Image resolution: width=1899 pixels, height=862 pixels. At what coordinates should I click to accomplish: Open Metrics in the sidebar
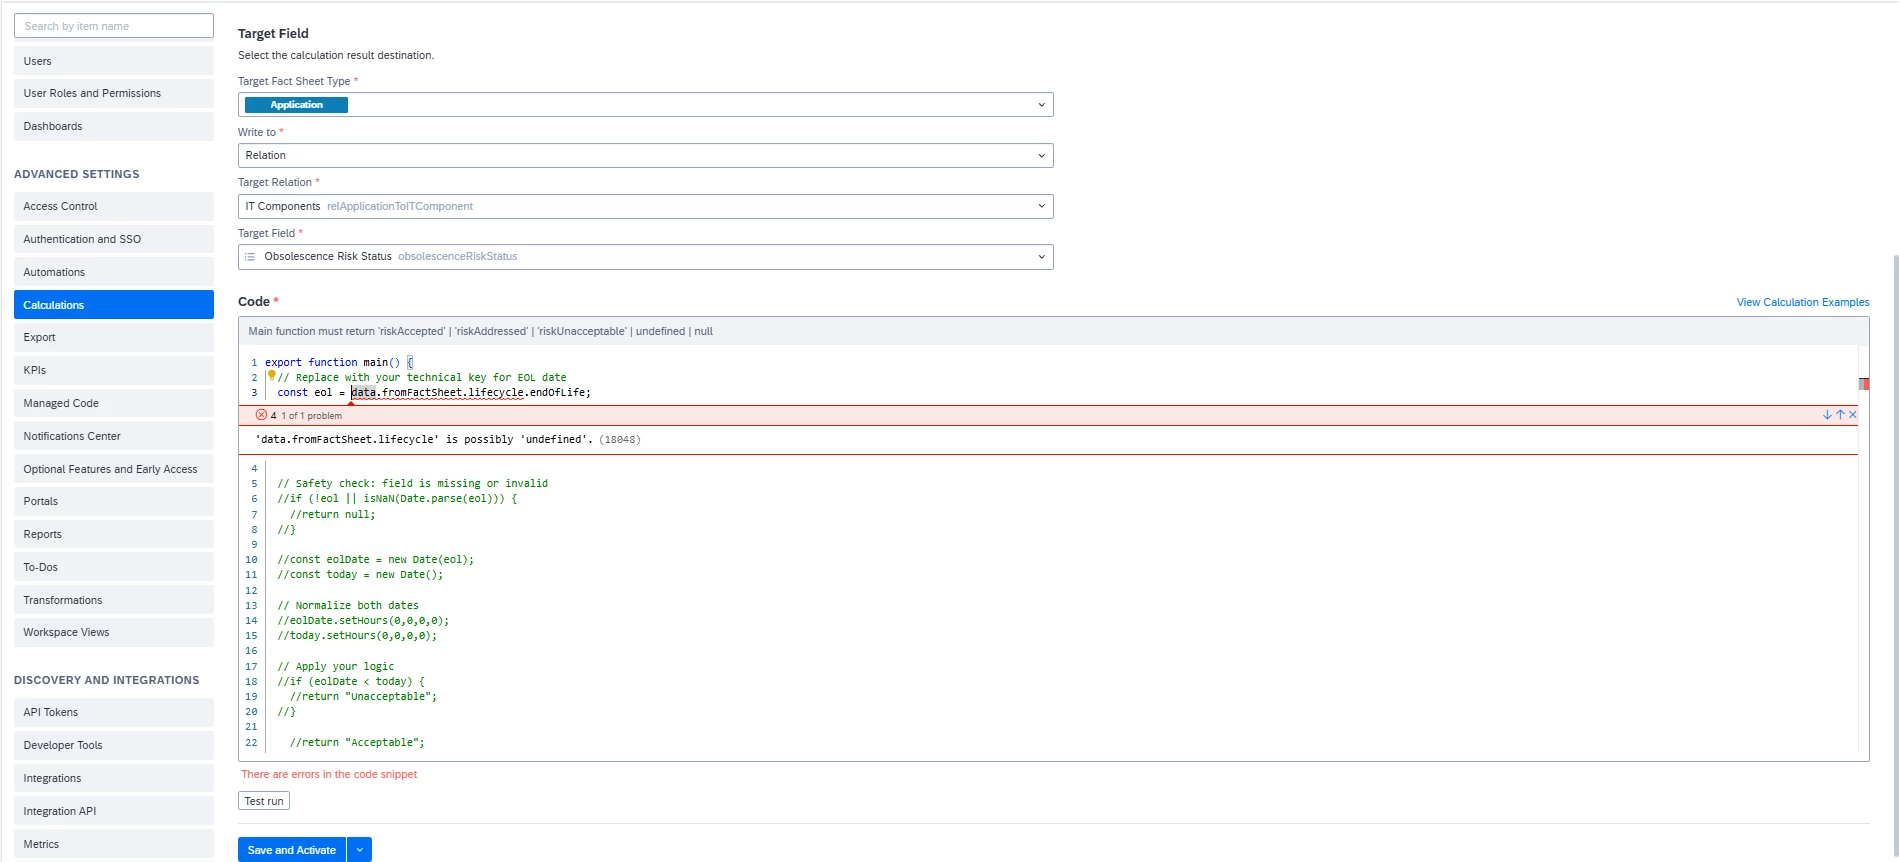coord(114,845)
